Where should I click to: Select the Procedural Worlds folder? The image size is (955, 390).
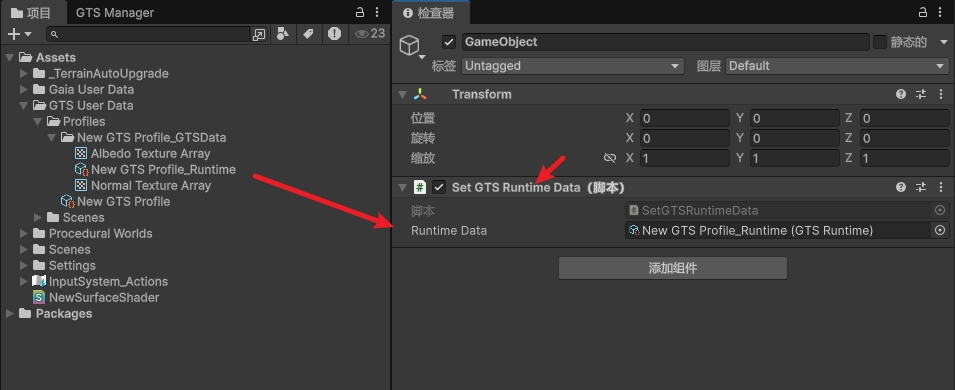click(x=100, y=233)
